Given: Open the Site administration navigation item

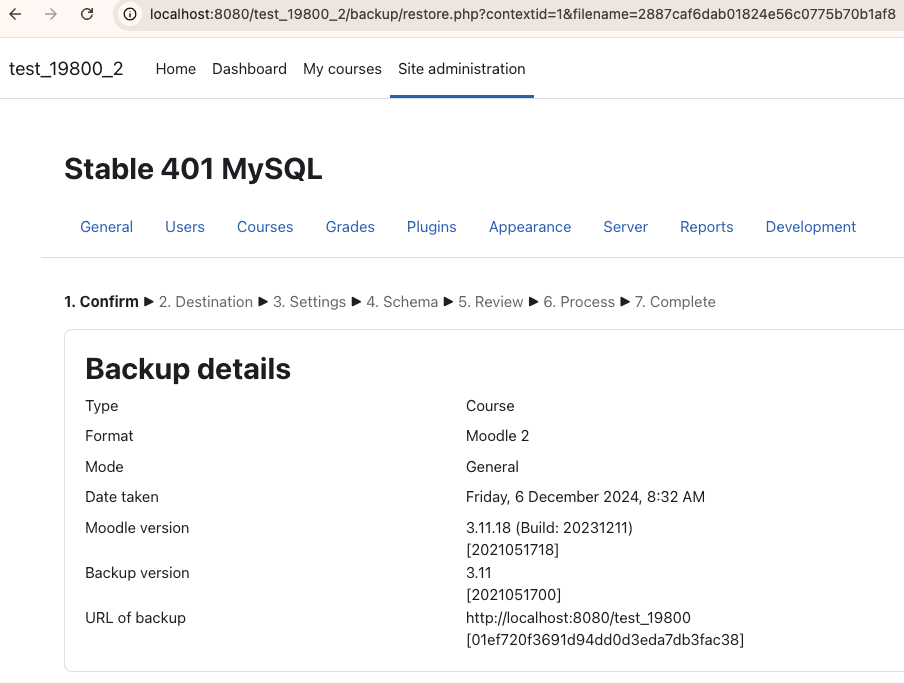Looking at the screenshot, I should [461, 69].
